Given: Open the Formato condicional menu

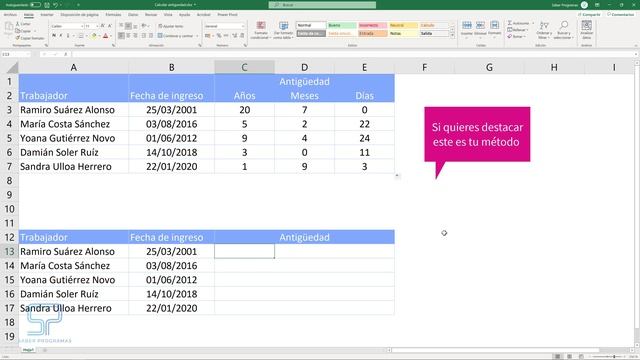Looking at the screenshot, I should point(260,30).
